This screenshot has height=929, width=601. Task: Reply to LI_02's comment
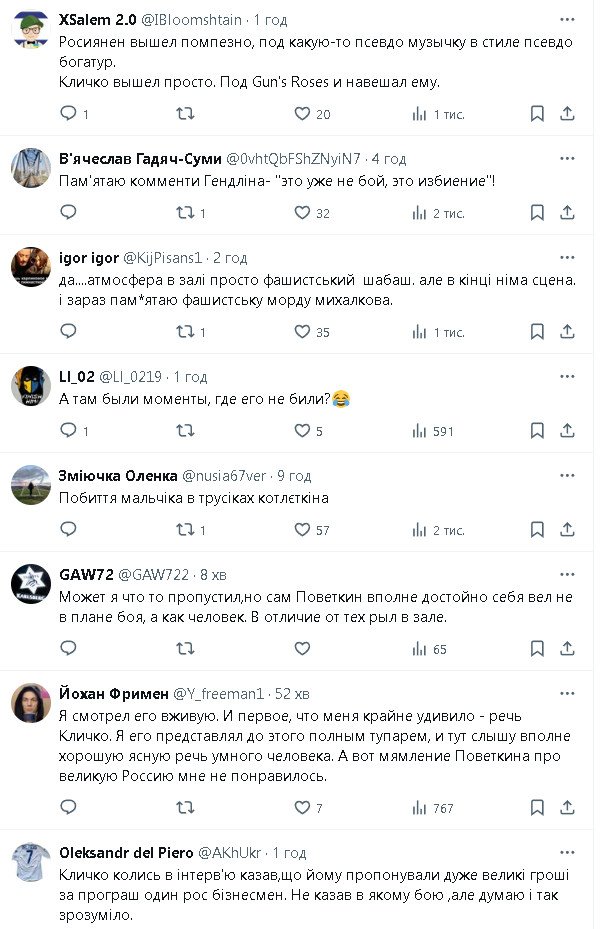(69, 431)
